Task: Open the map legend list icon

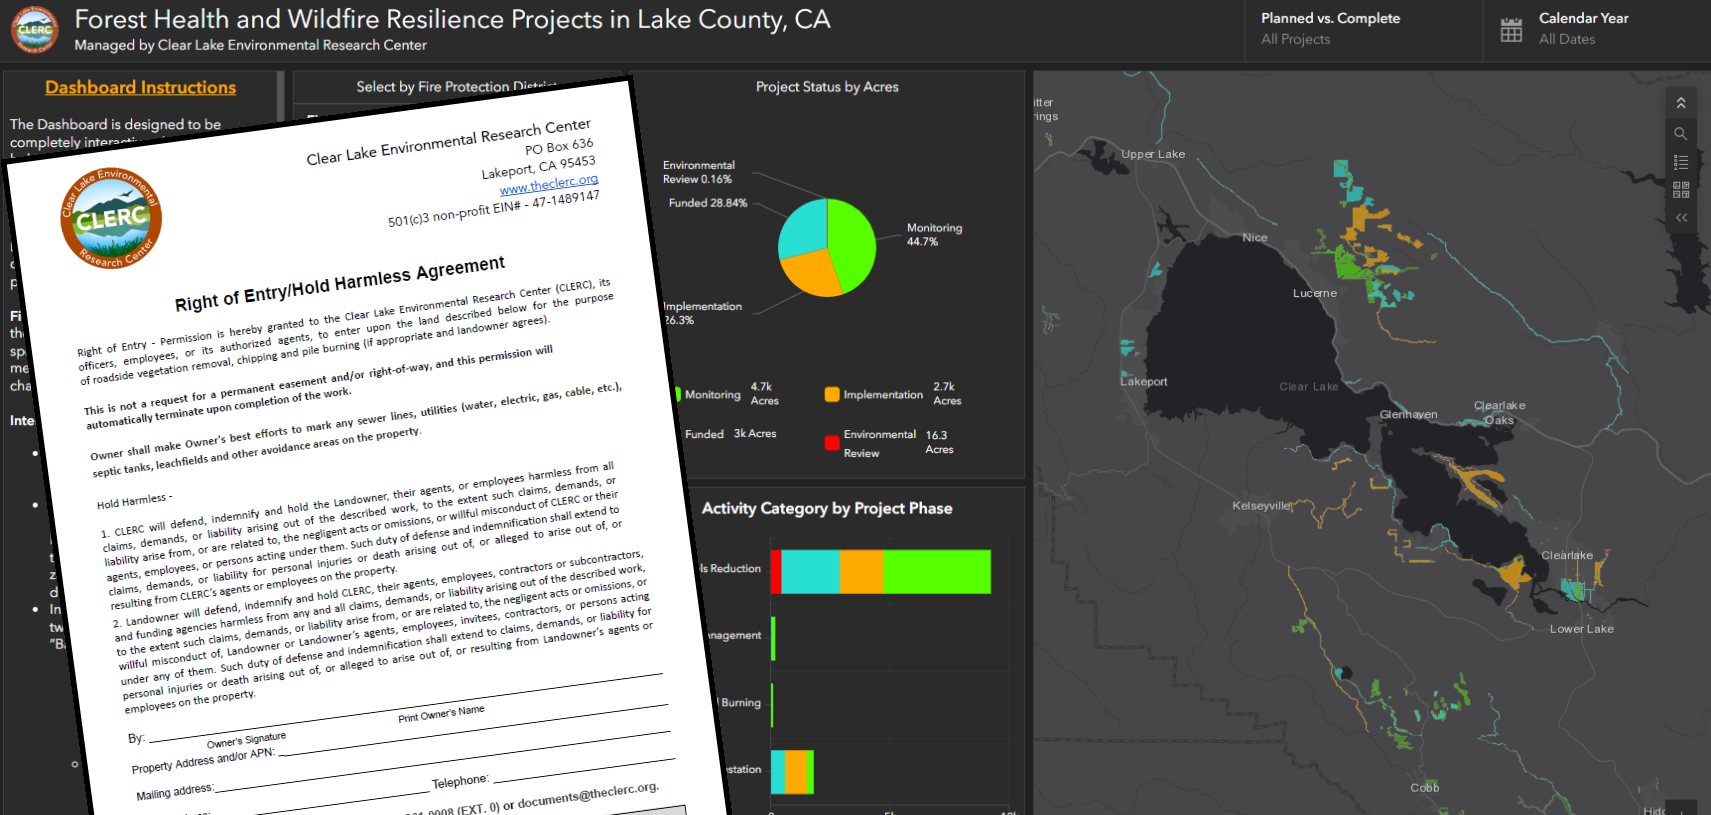Action: (x=1680, y=161)
